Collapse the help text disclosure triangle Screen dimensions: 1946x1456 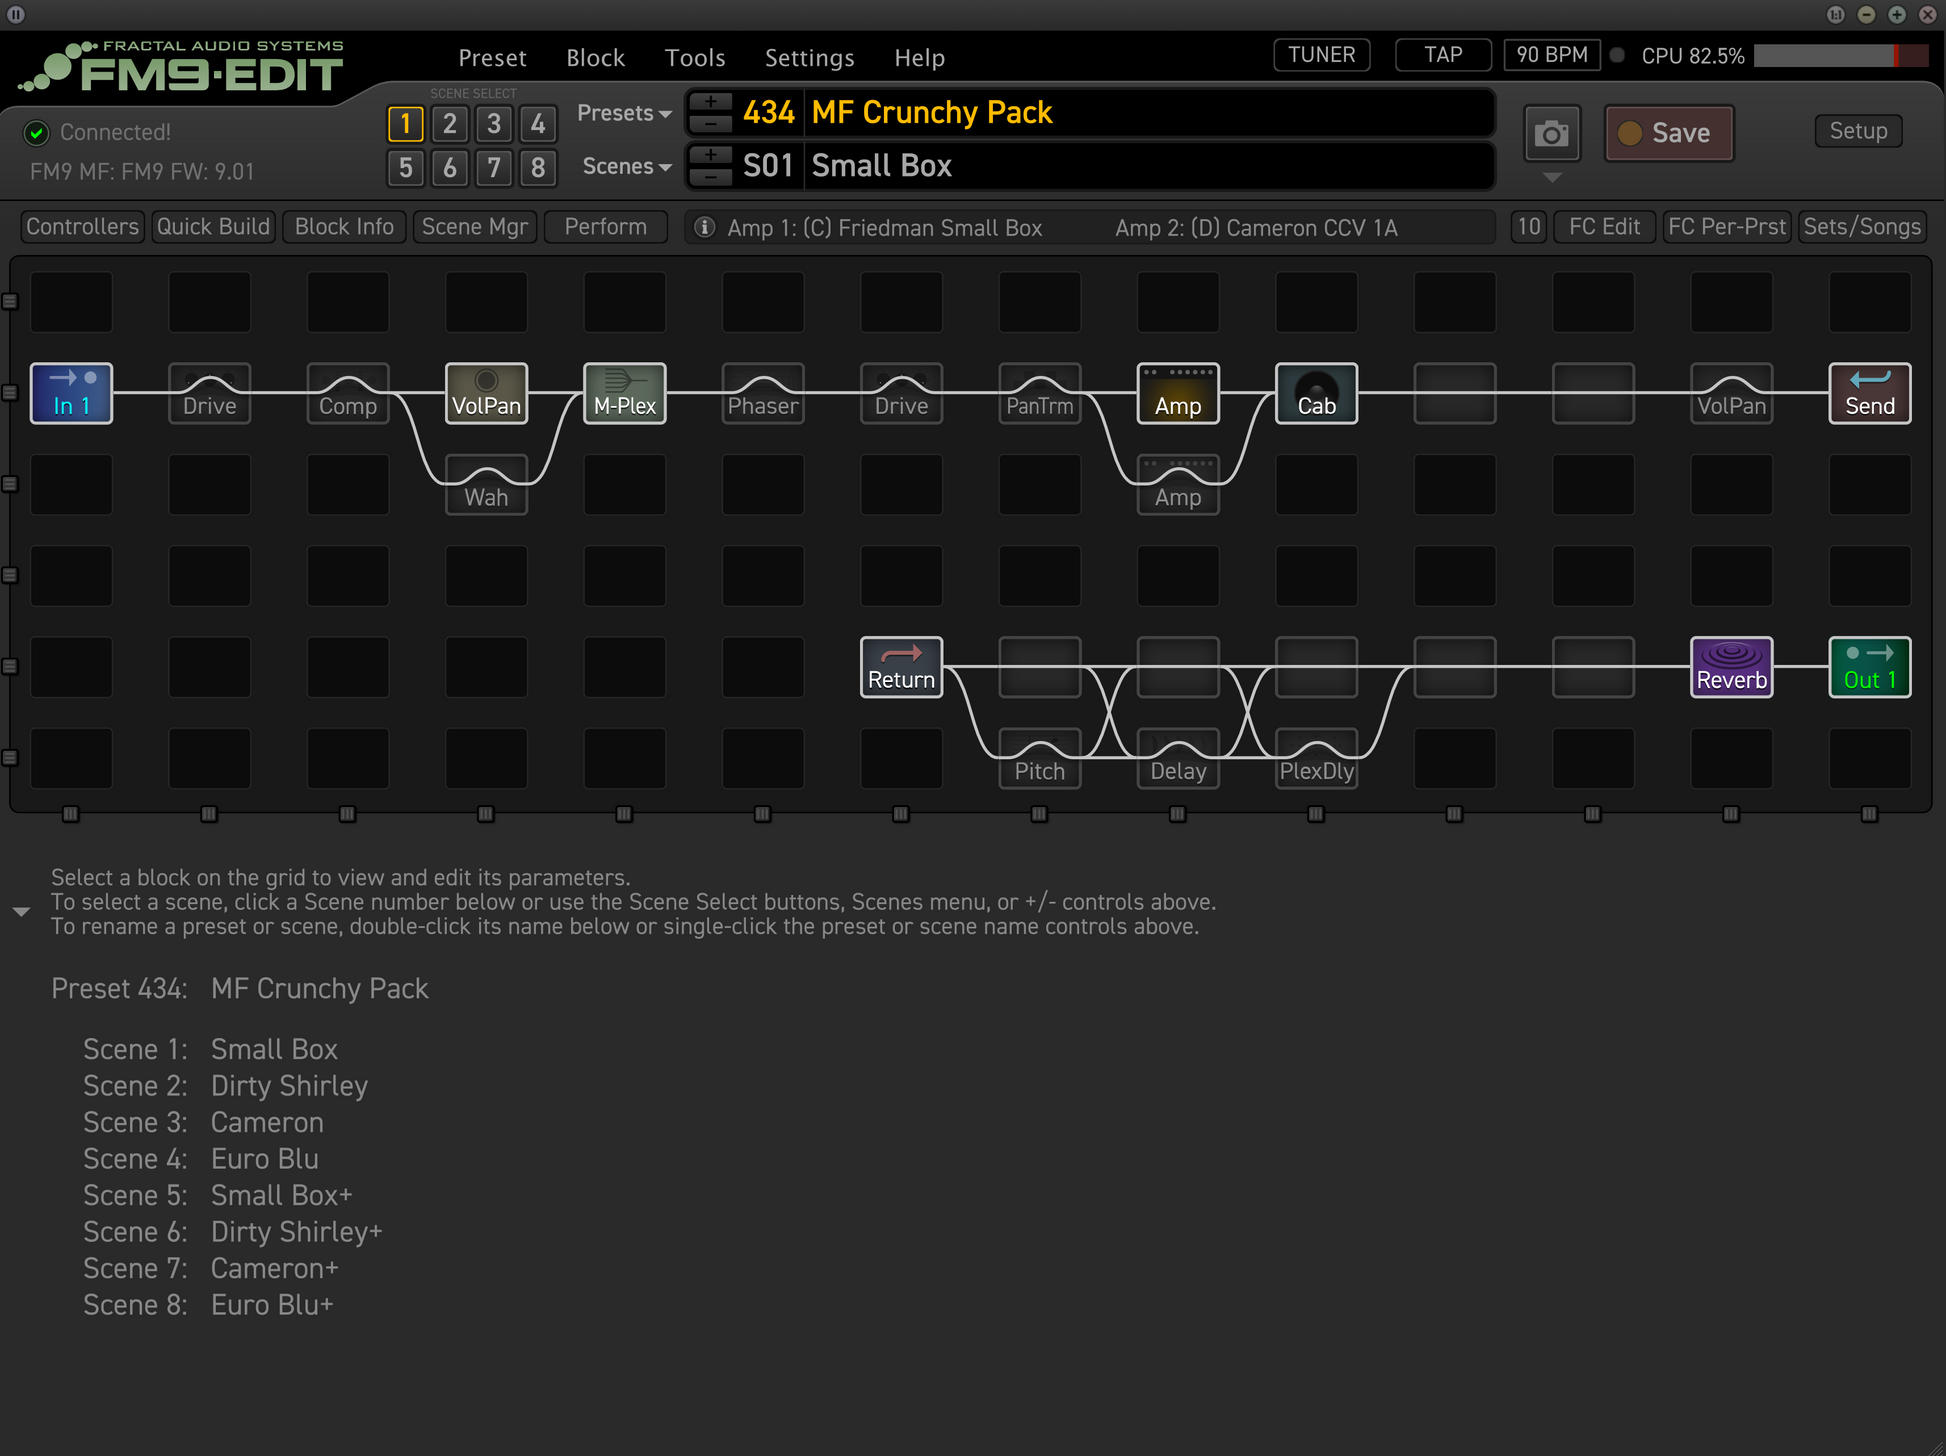tap(21, 911)
